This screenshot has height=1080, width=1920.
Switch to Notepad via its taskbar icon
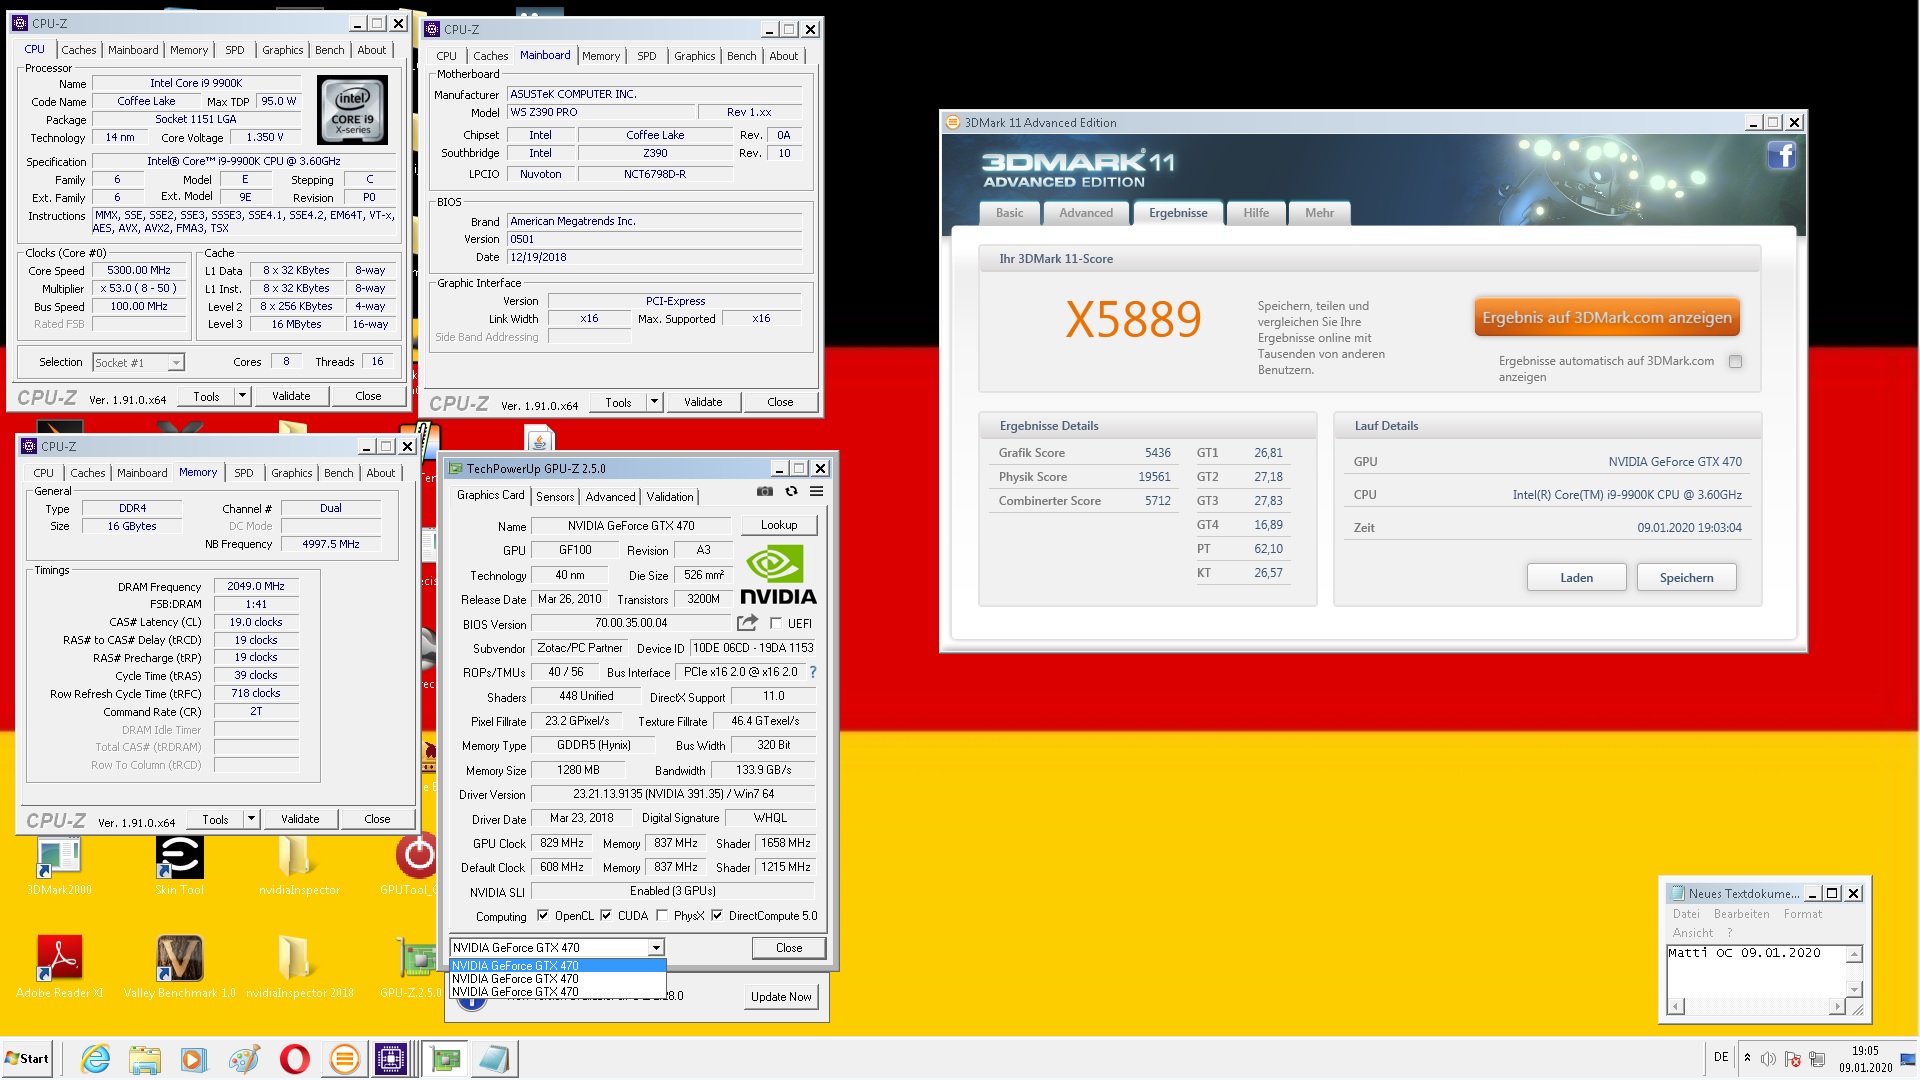click(494, 1059)
